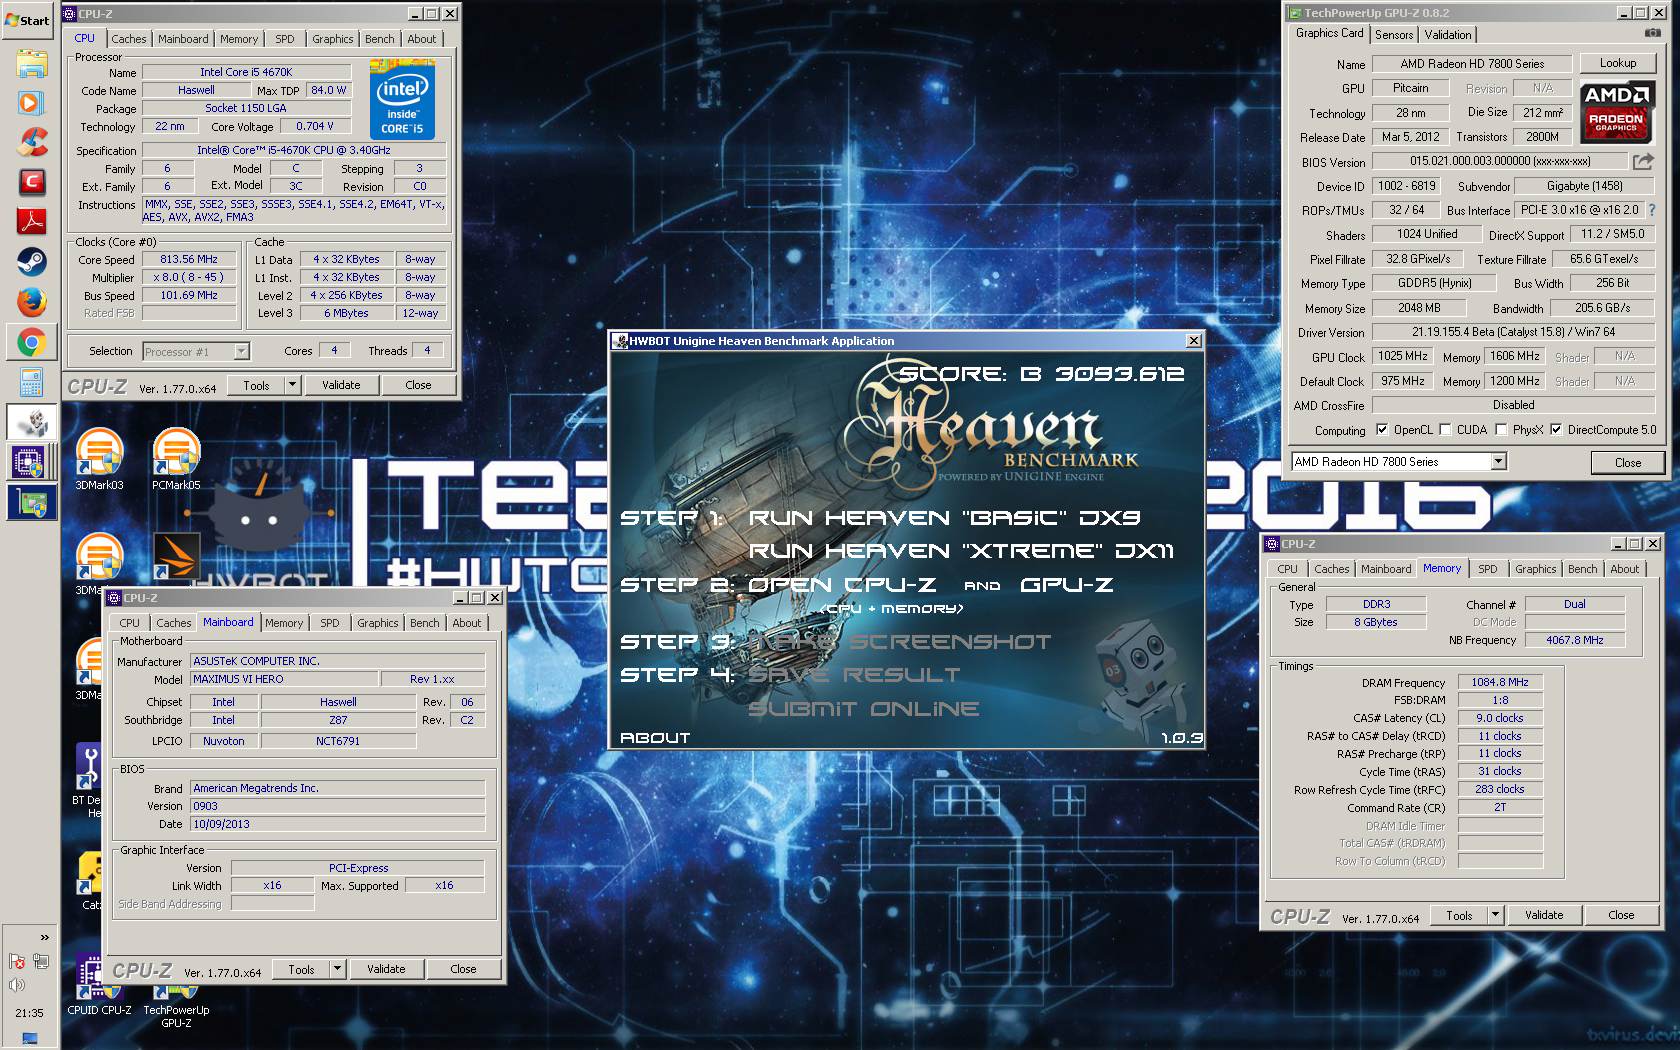
Task: Expand Tools dropdown arrow in Memory window
Action: click(1495, 915)
